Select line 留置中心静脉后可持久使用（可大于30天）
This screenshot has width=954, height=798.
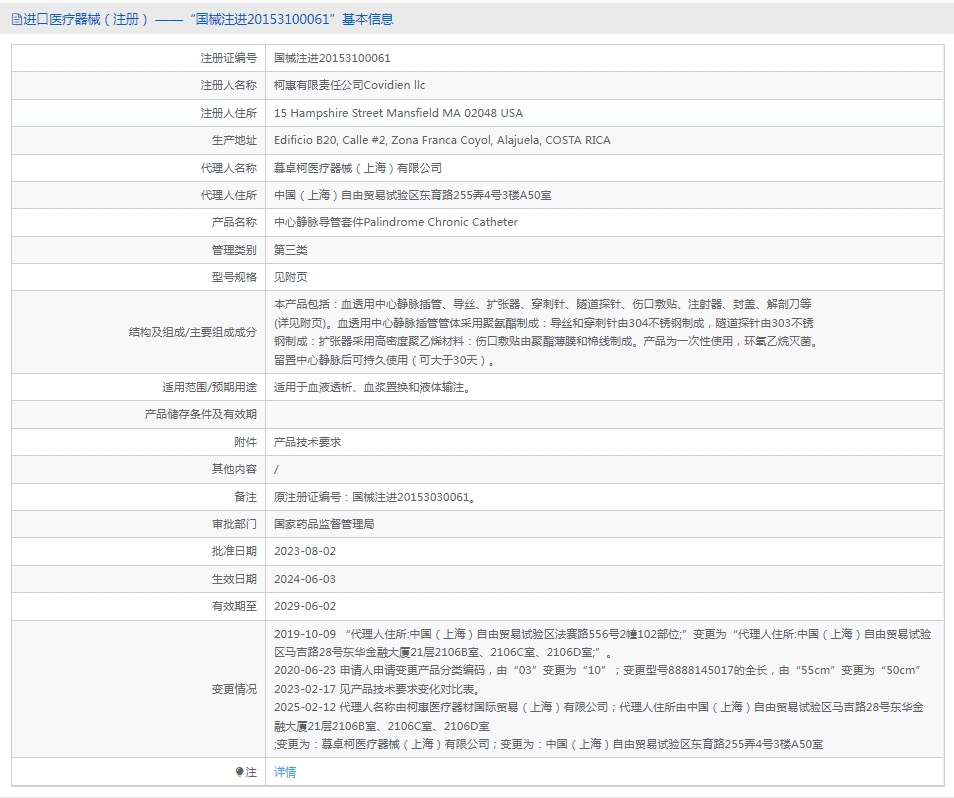pyautogui.click(x=385, y=360)
